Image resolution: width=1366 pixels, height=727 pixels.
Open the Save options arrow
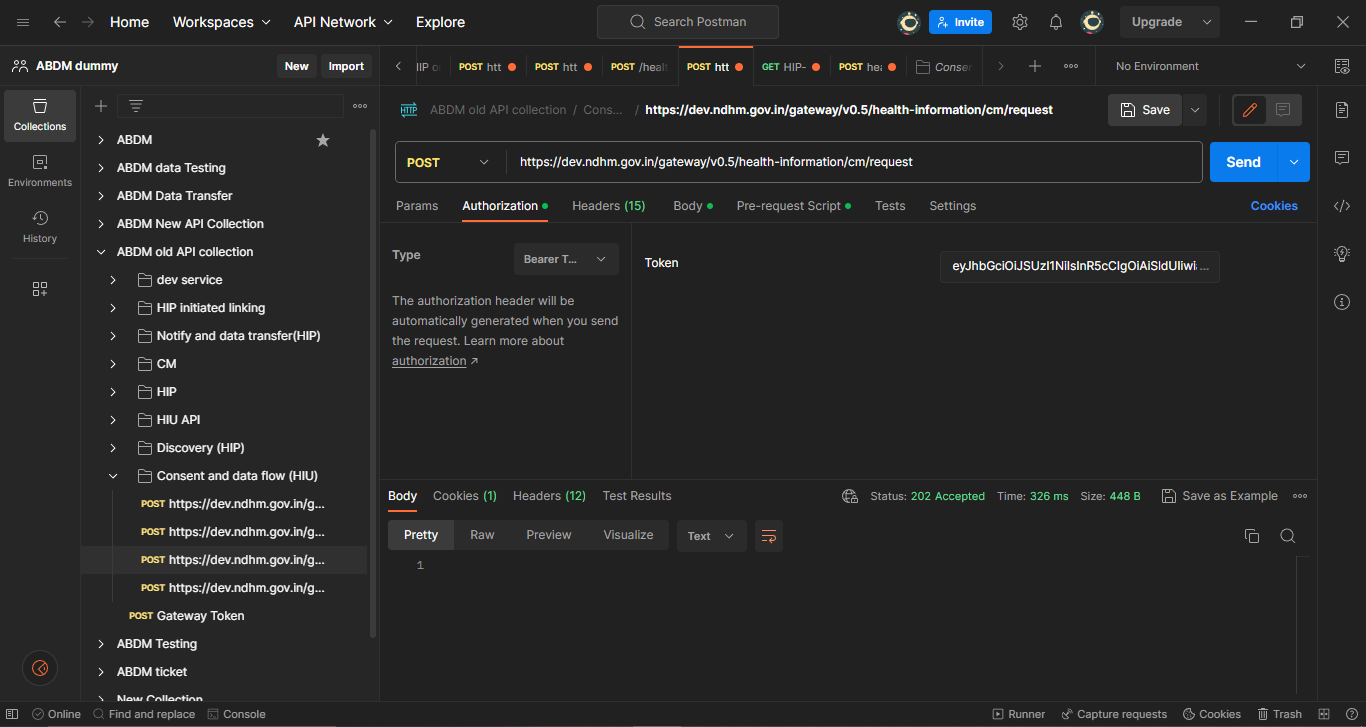(1194, 110)
